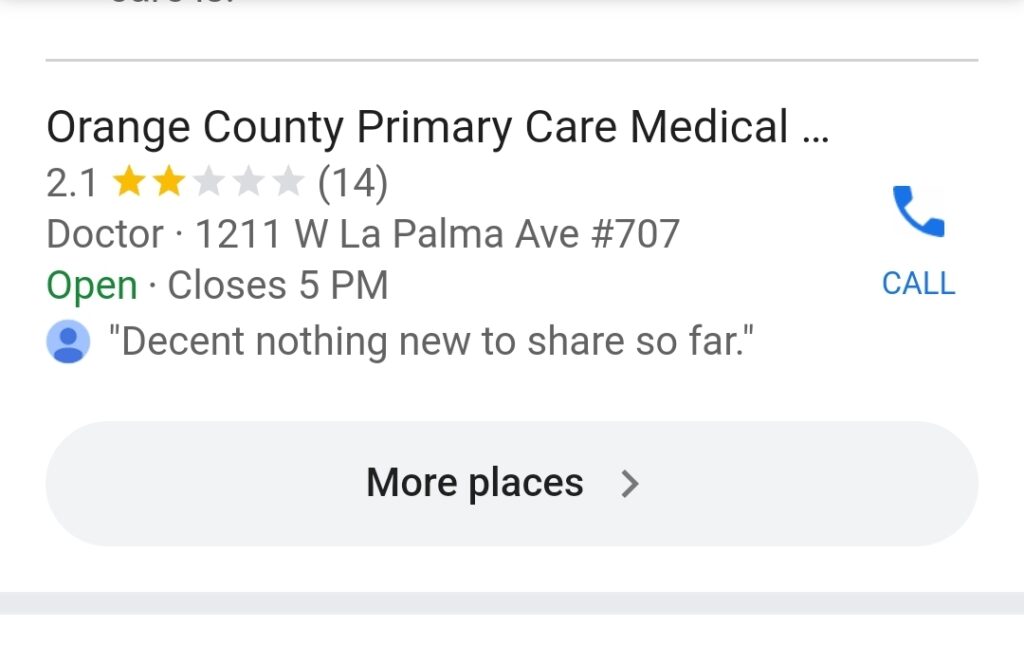The image size is (1024, 645).
Task: Select the 1211 W La Palma Ave address
Action: tap(437, 235)
